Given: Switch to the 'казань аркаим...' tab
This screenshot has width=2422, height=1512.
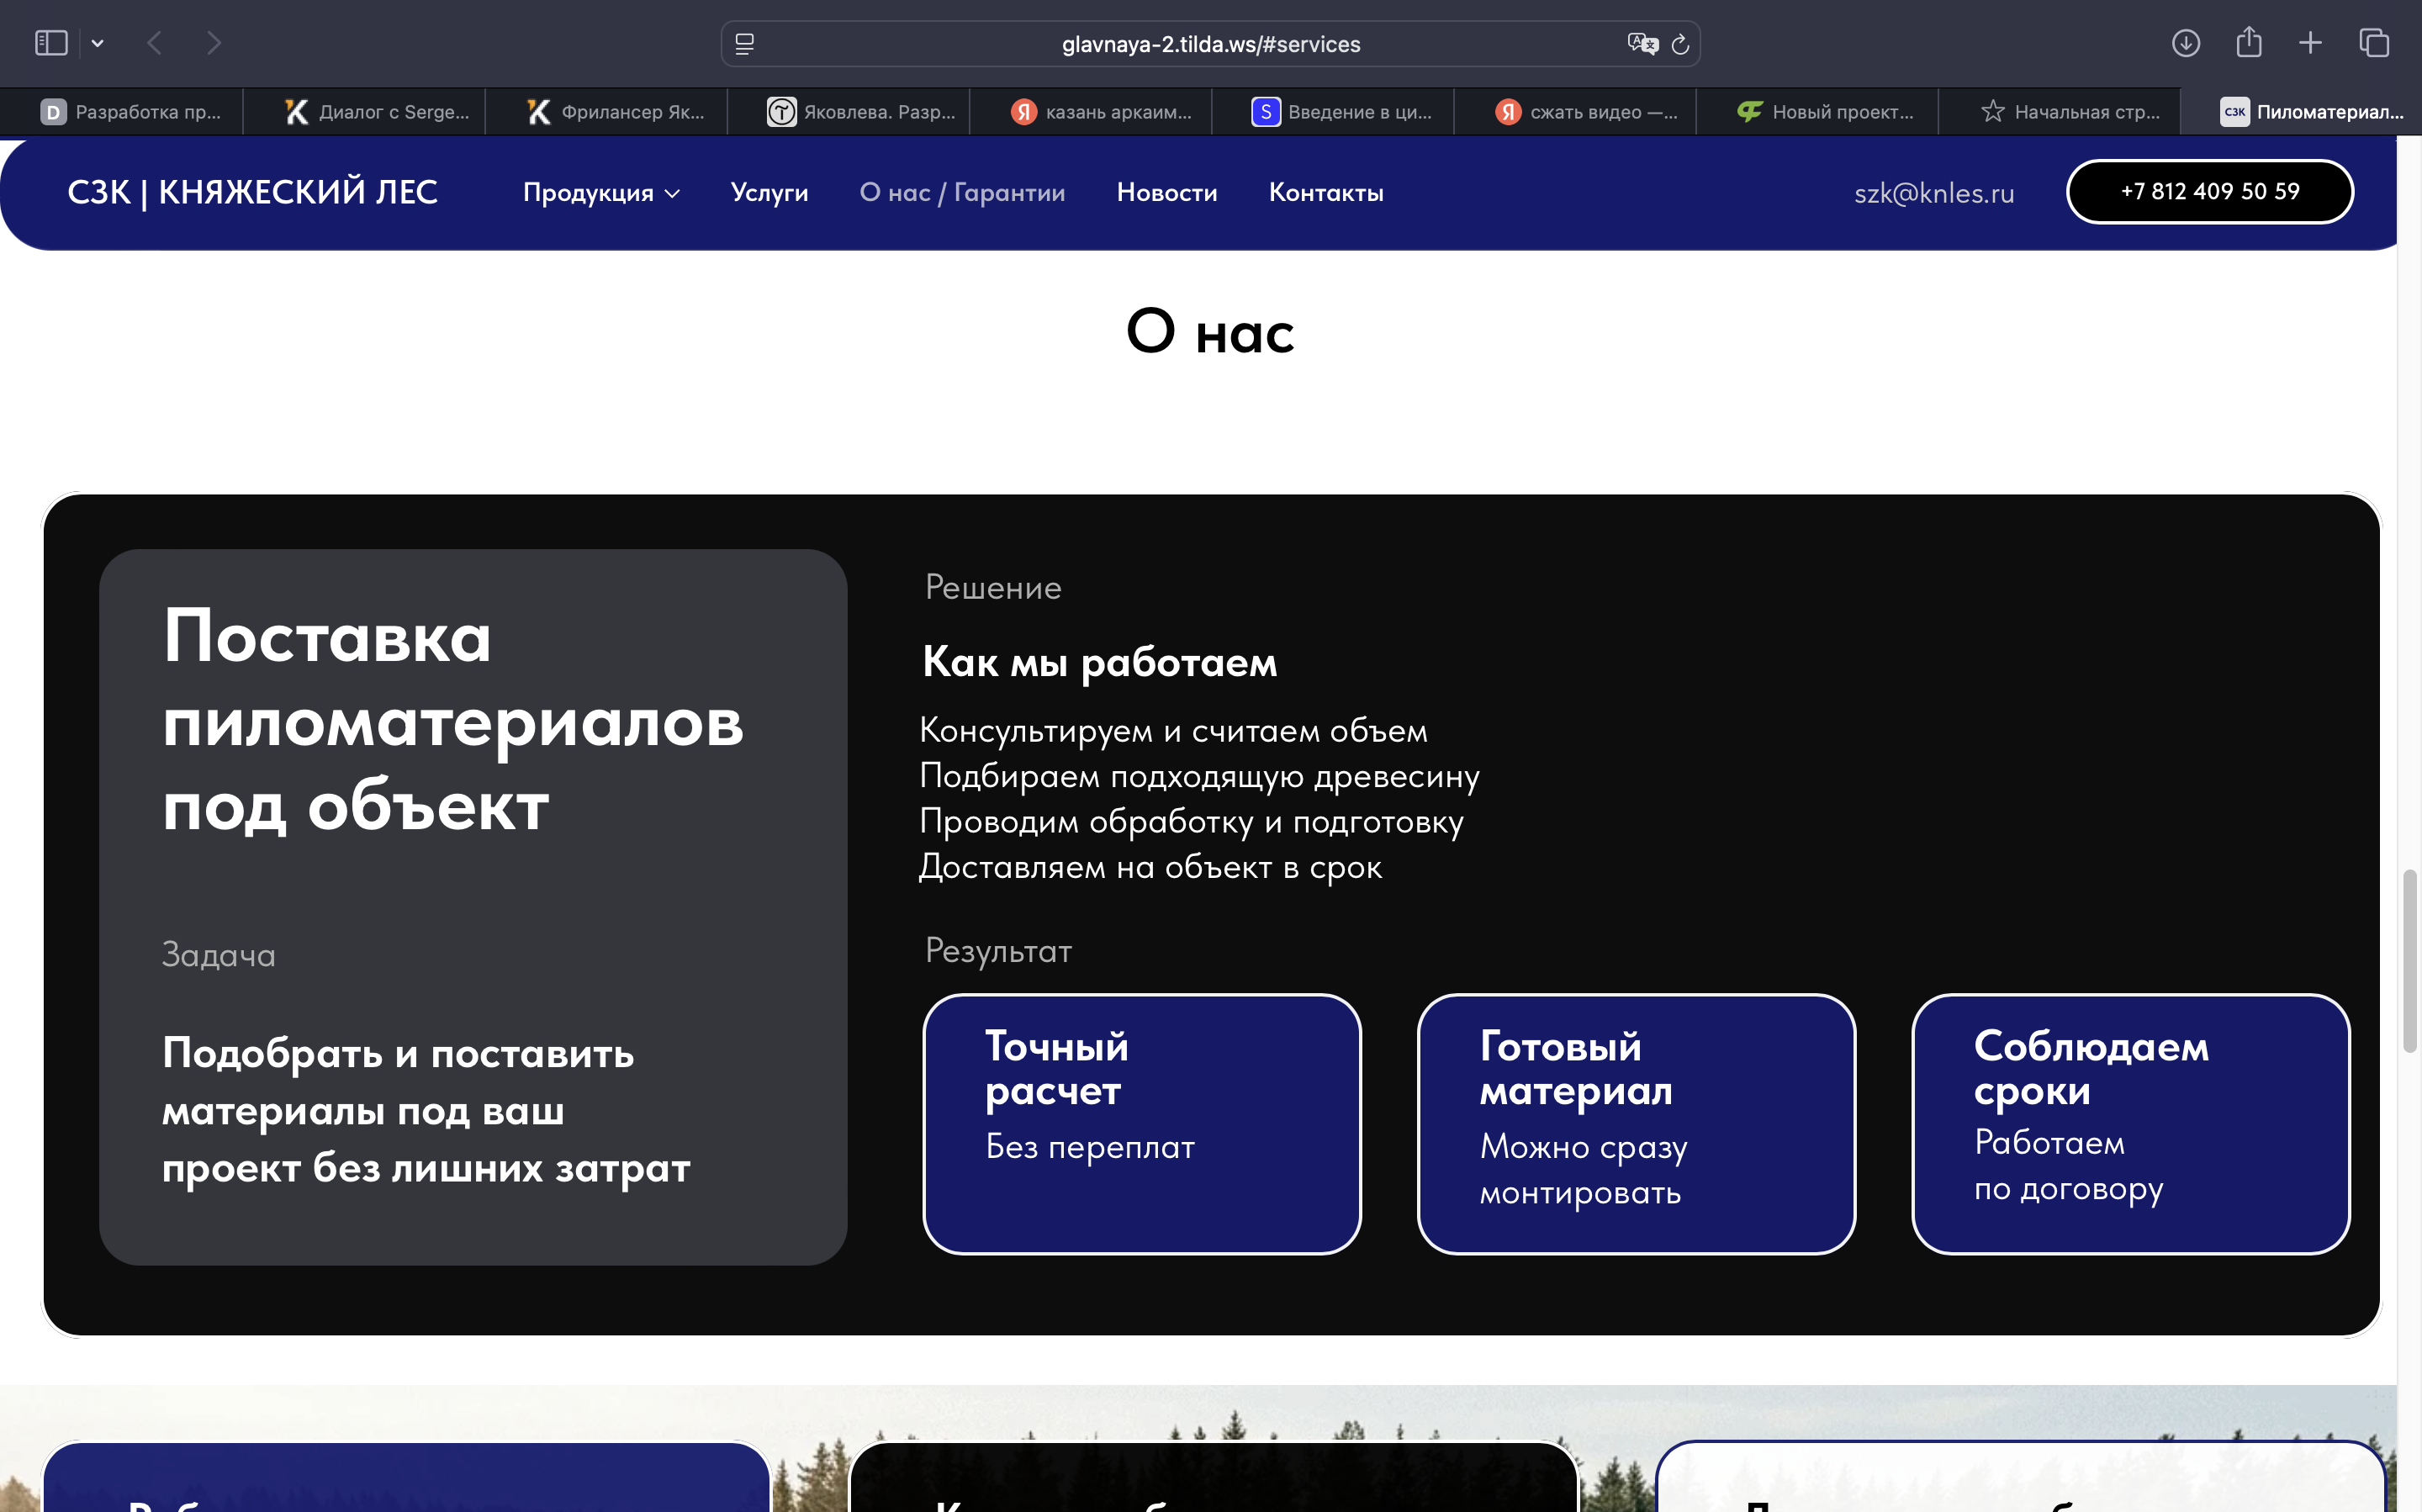Looking at the screenshot, I should coord(1090,112).
